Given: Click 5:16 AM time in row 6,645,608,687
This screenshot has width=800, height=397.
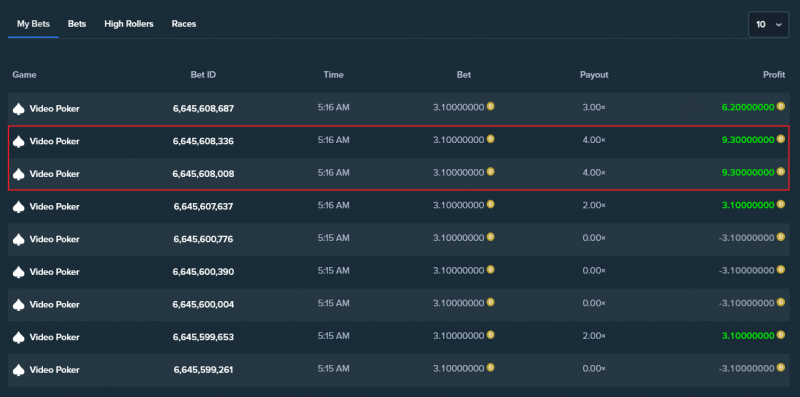Looking at the screenshot, I should [x=334, y=107].
